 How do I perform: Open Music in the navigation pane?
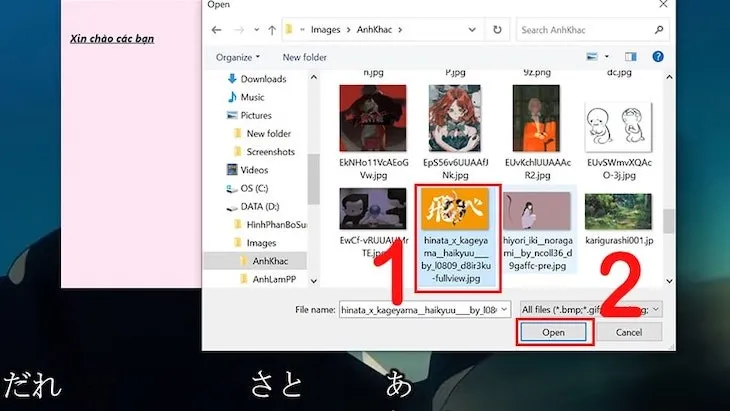point(252,97)
